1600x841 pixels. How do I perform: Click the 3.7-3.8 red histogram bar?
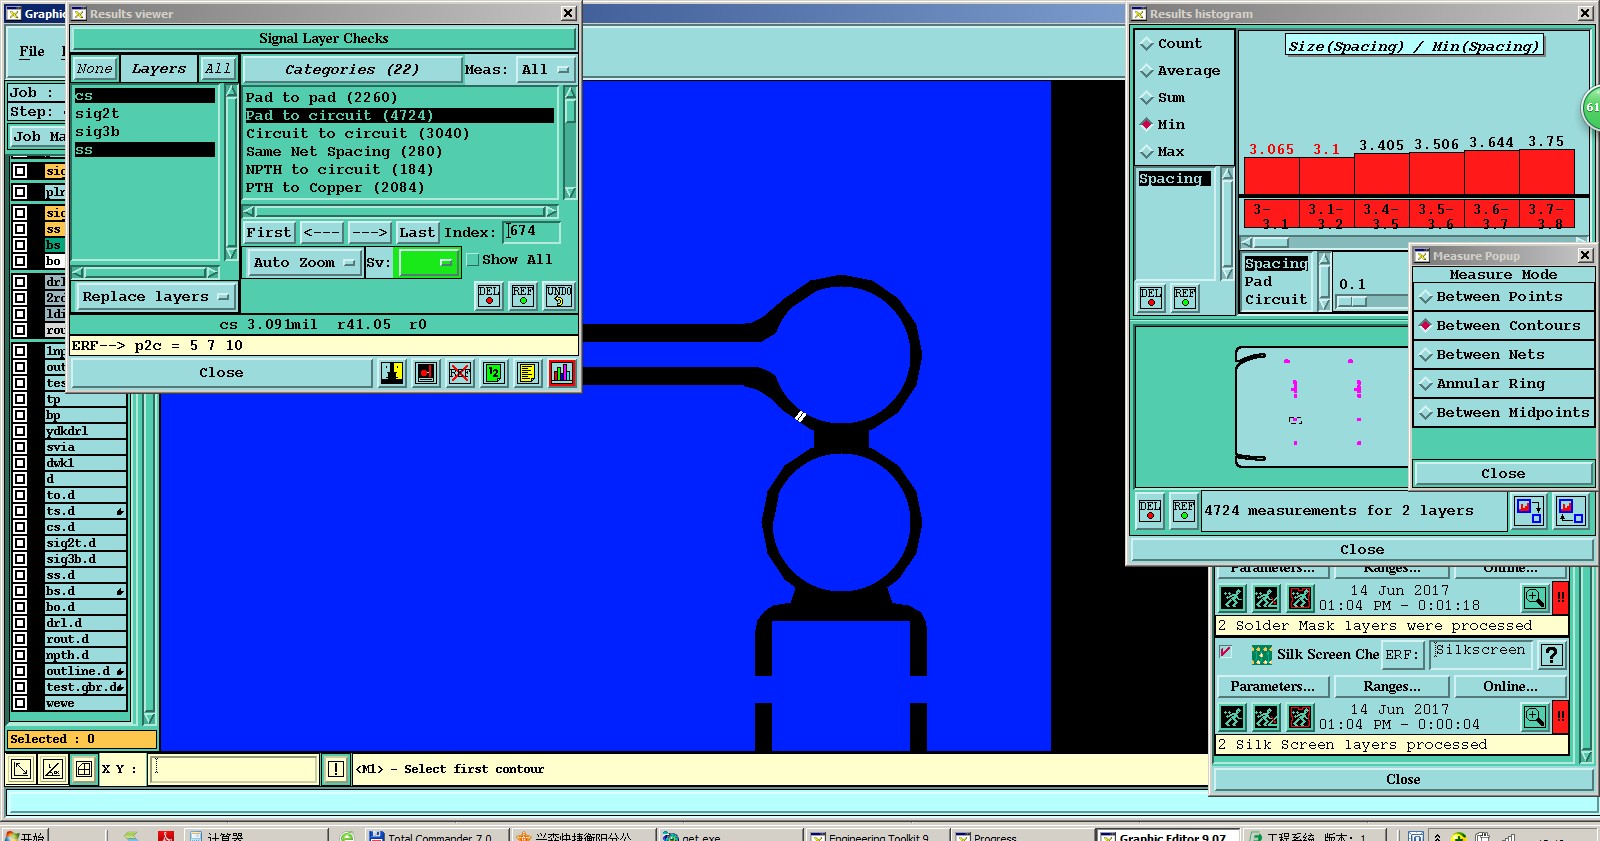(1547, 171)
